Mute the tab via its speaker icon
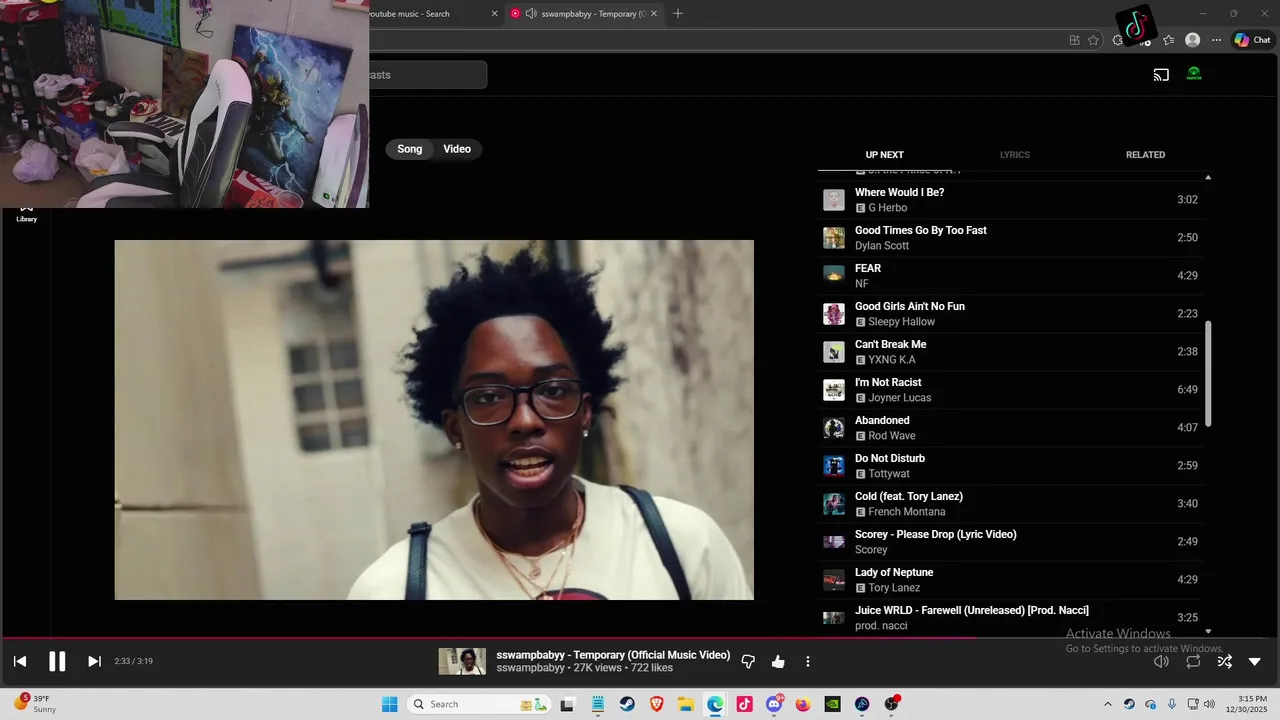 click(x=531, y=14)
